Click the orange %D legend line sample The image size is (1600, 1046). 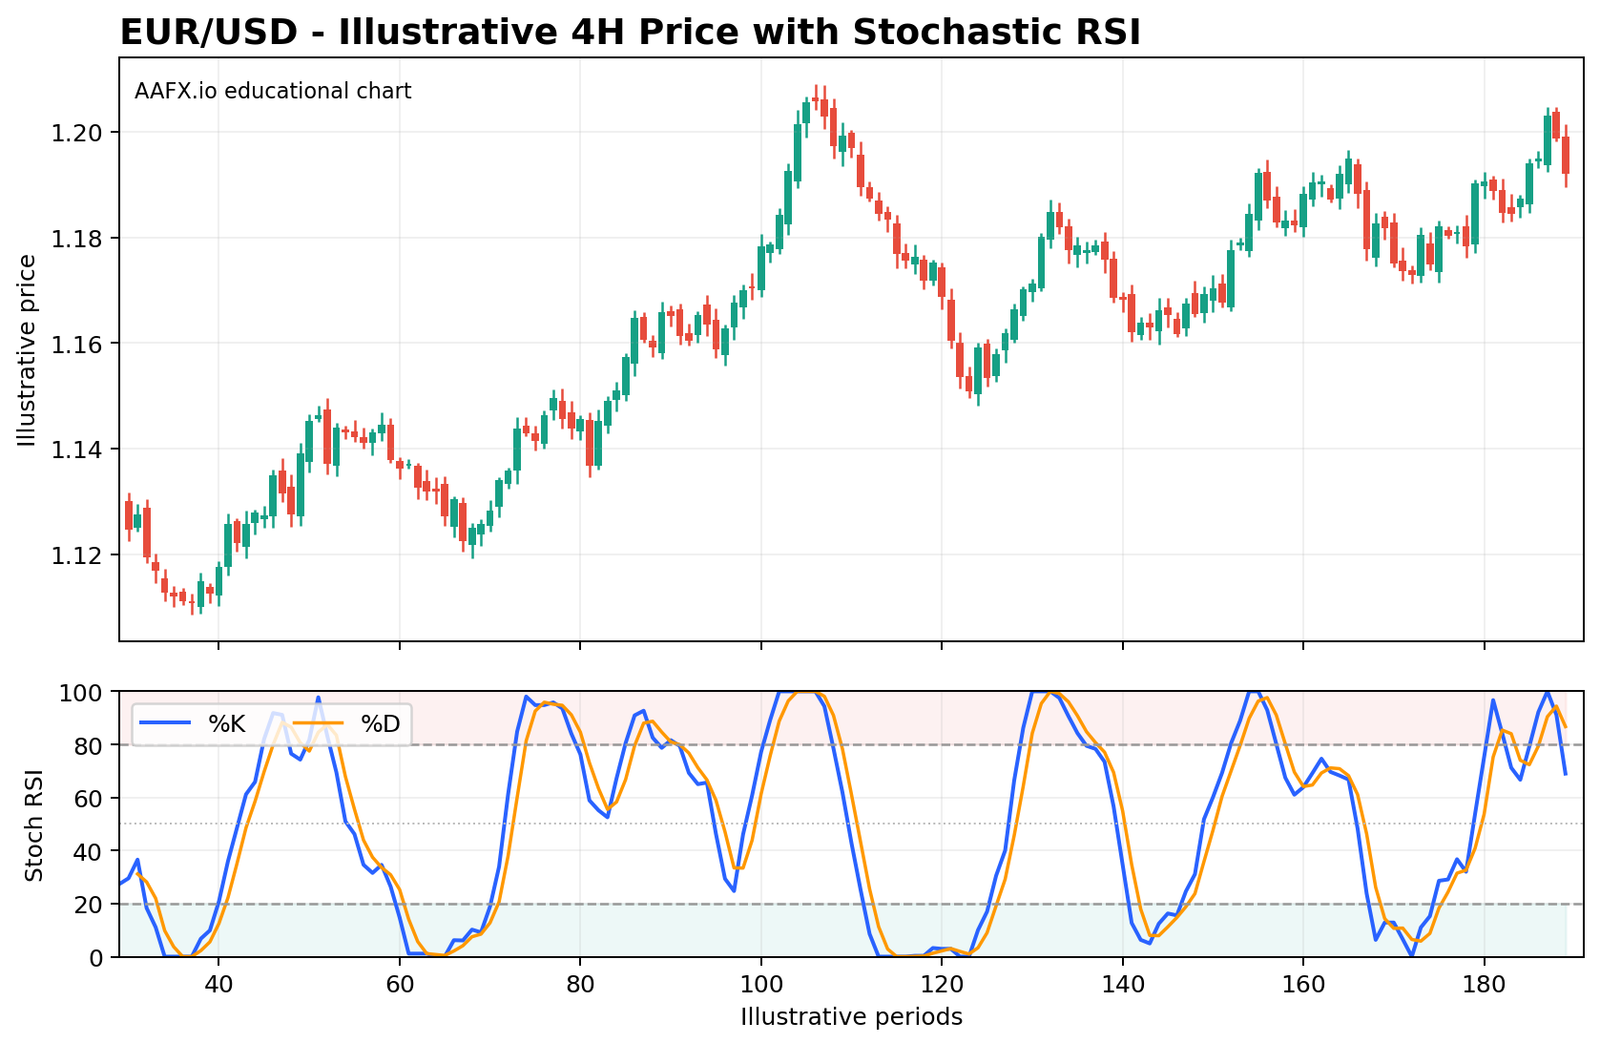tap(320, 725)
